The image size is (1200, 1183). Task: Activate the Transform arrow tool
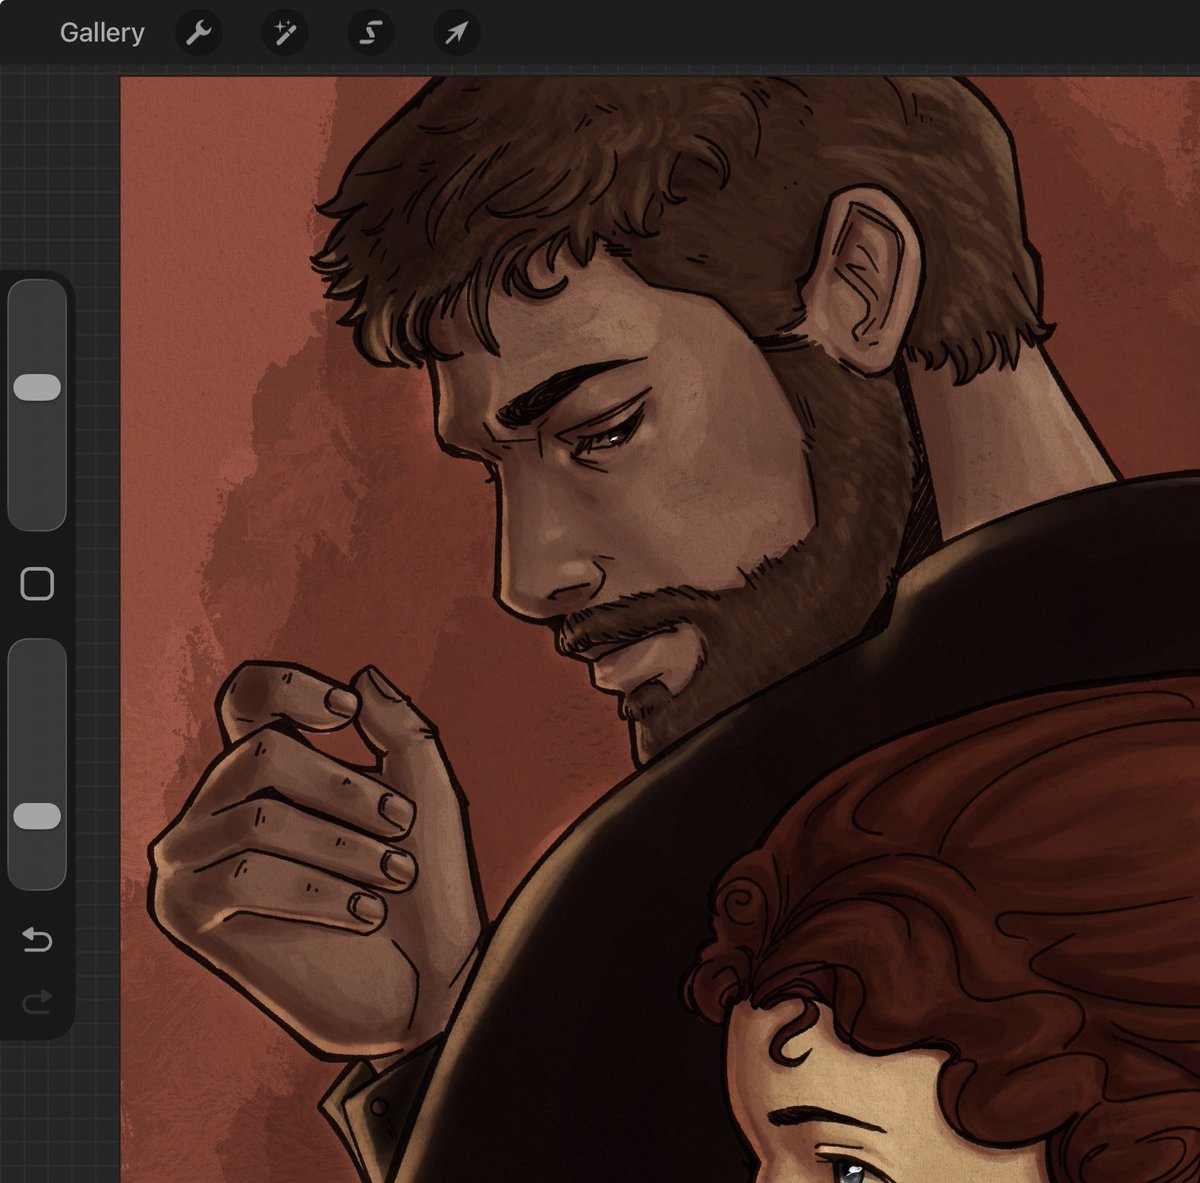point(457,33)
